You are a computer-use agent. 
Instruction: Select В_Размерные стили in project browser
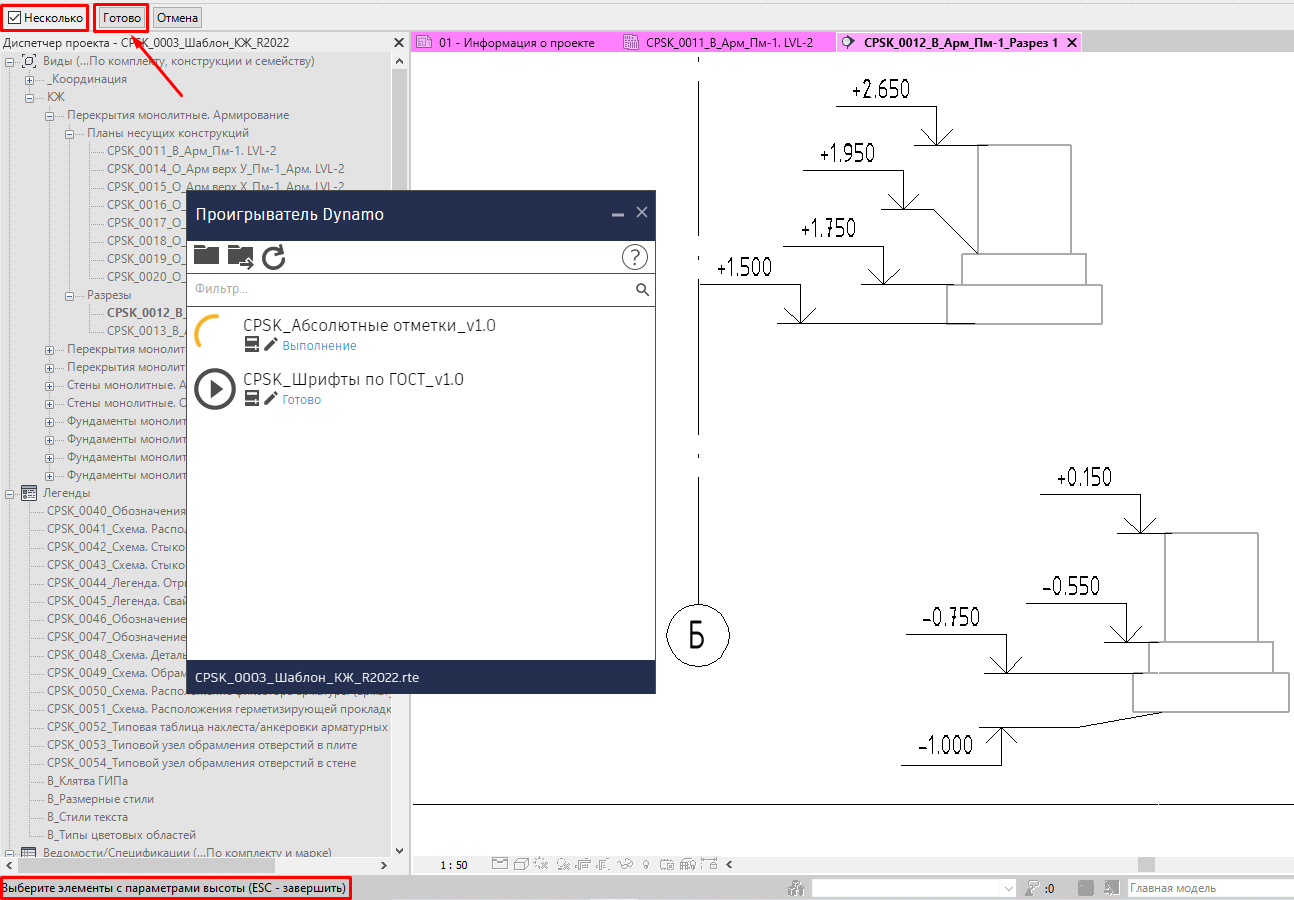pyautogui.click(x=100, y=799)
